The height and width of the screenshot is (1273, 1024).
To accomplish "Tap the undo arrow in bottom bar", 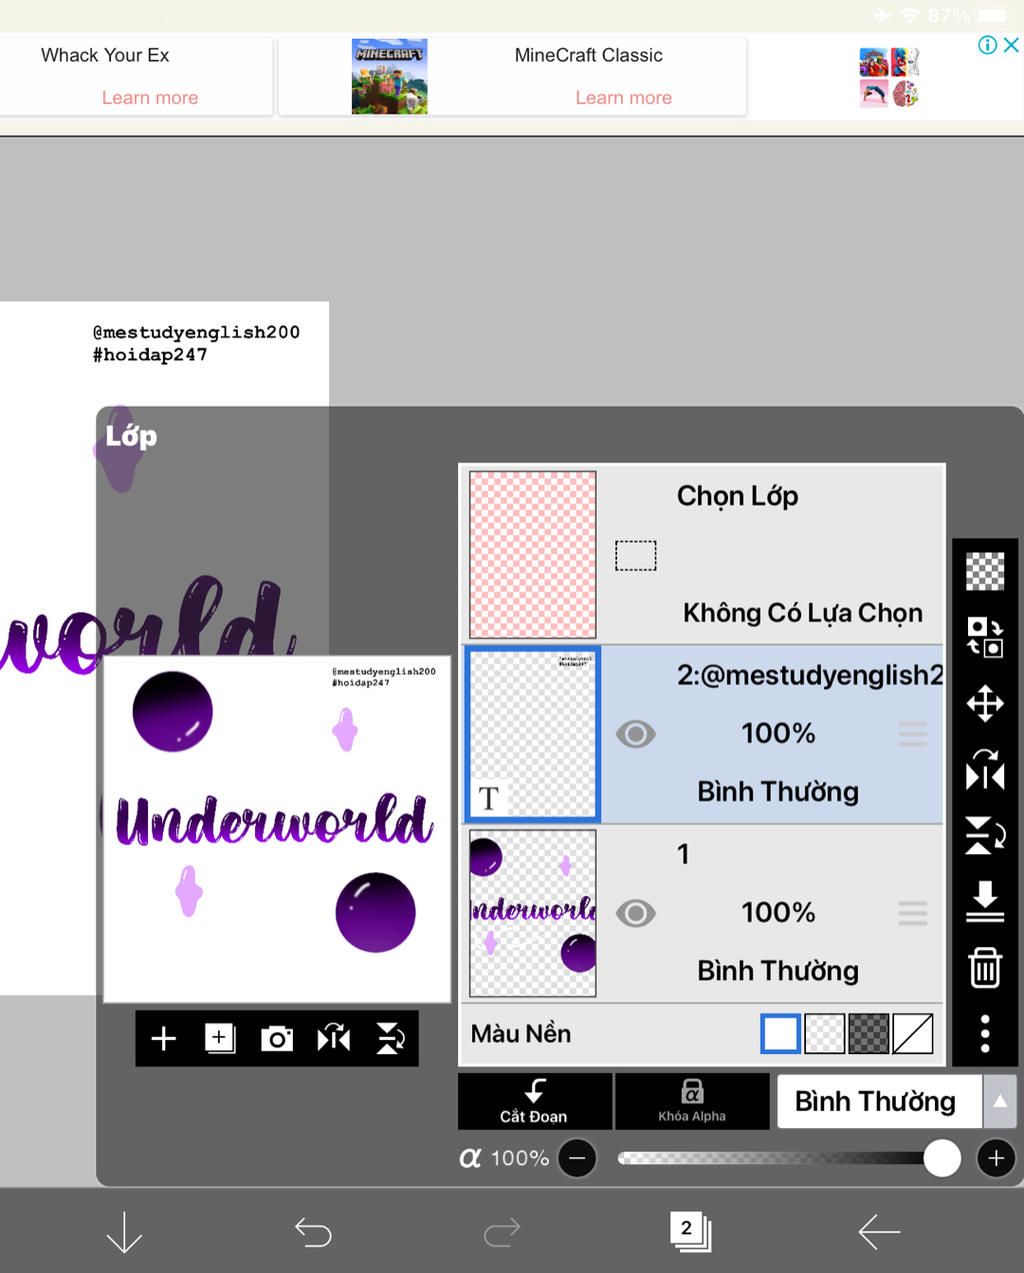I will click(313, 1232).
